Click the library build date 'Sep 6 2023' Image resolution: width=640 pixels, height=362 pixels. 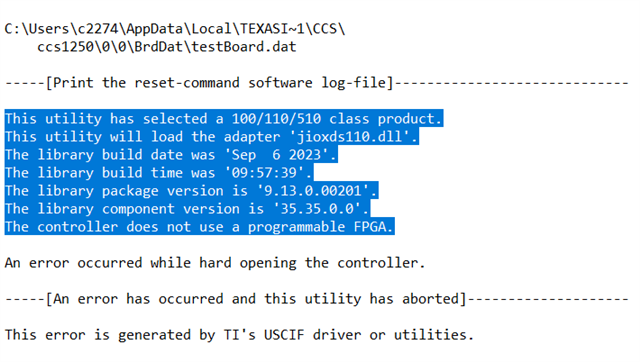(x=280, y=155)
